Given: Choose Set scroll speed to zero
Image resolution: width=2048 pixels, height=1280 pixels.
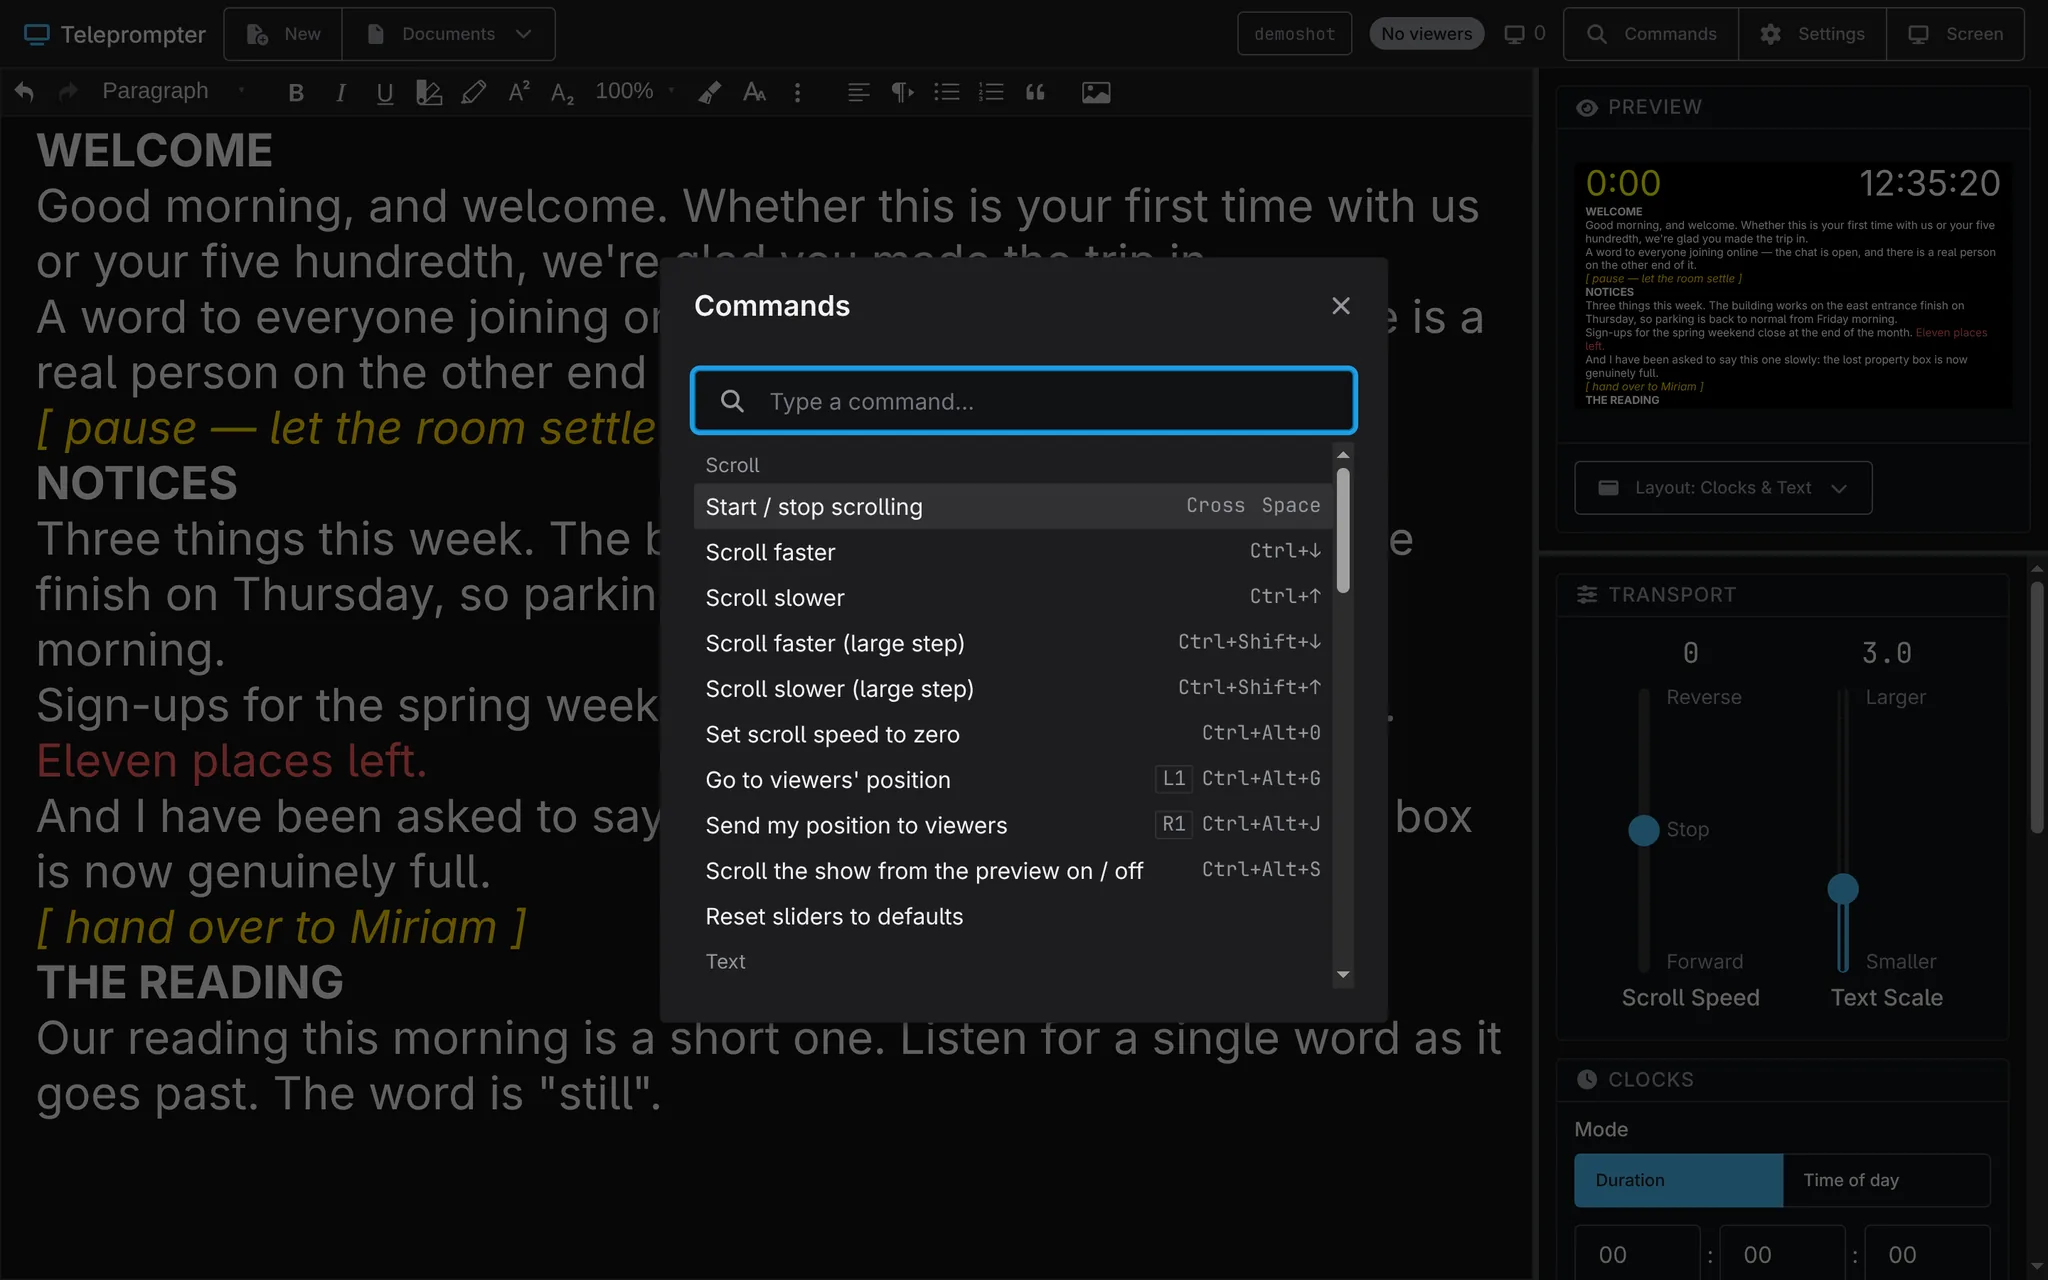Looking at the screenshot, I should [x=1012, y=734].
